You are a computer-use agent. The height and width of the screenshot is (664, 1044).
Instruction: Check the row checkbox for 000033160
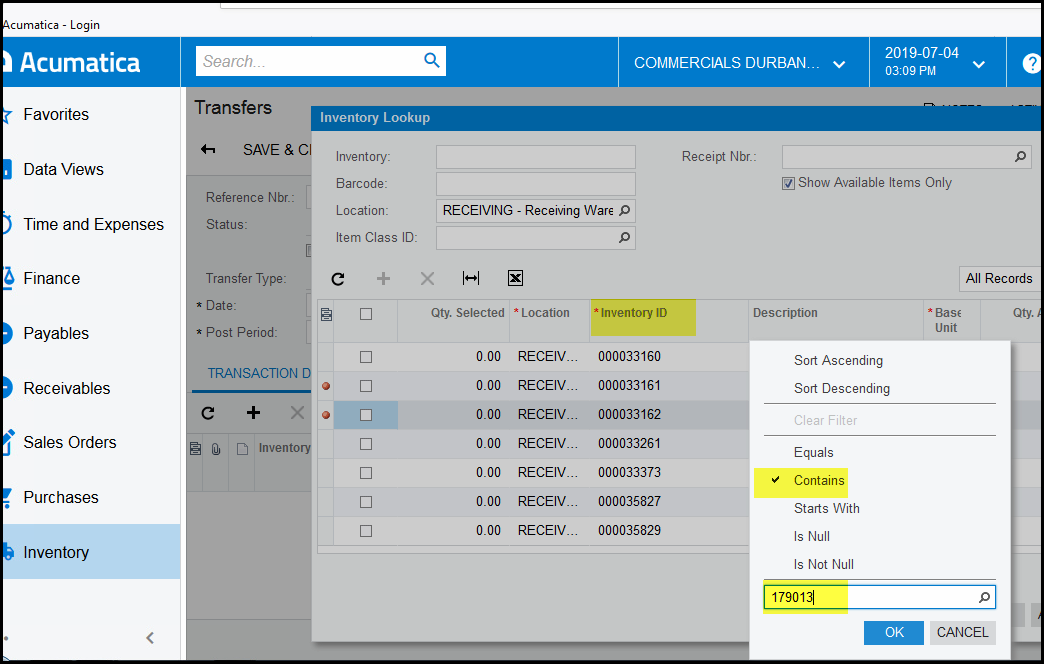366,357
